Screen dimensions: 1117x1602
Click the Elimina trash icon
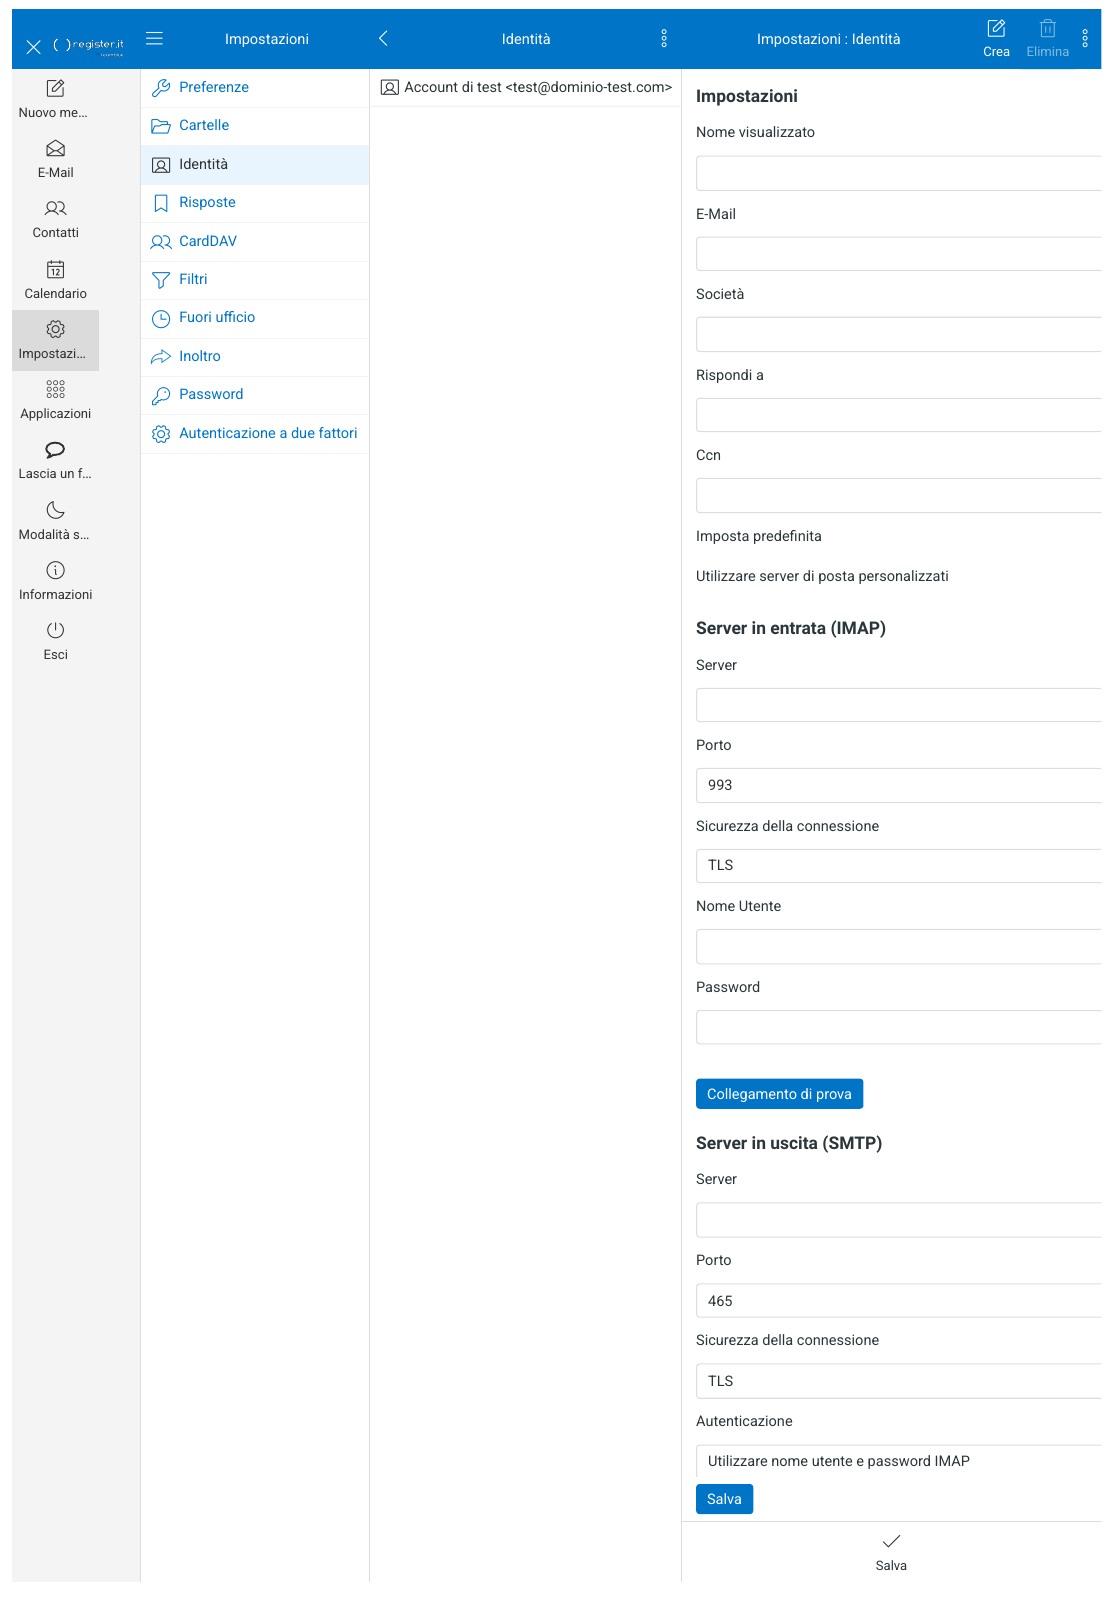1047,29
